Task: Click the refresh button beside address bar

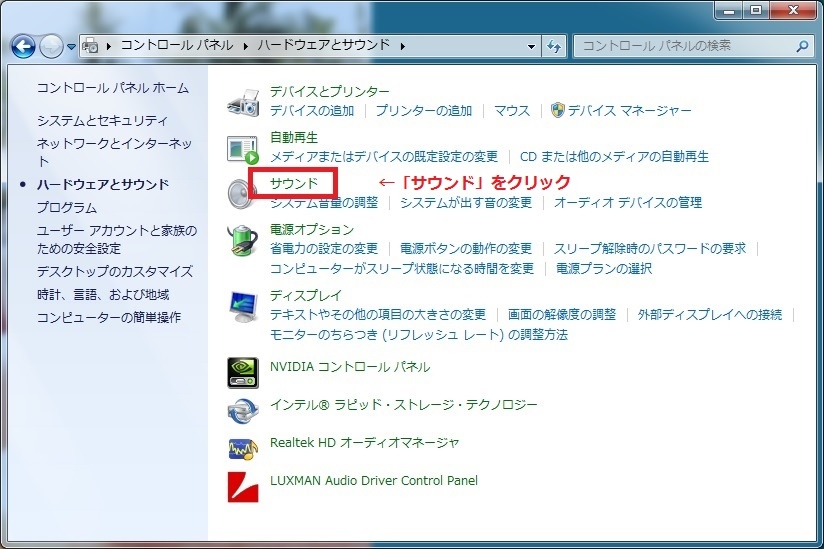Action: click(554, 46)
